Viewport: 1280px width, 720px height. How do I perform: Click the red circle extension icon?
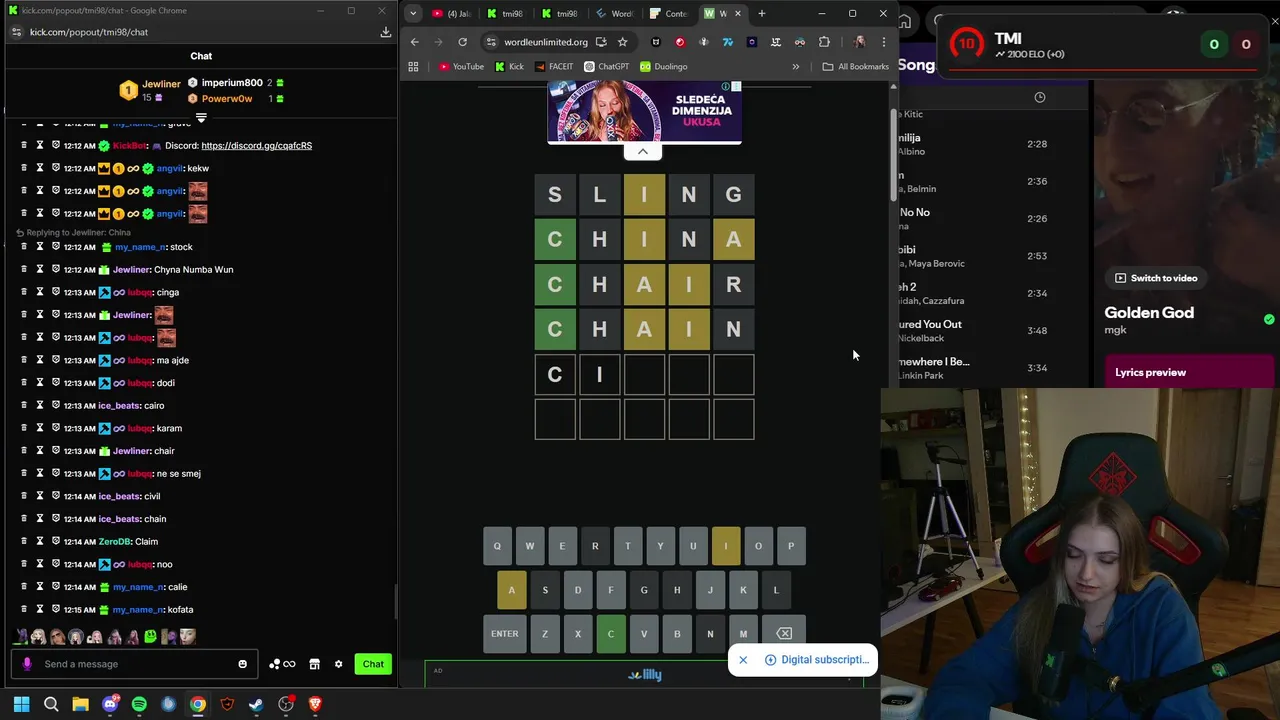pyautogui.click(x=680, y=42)
